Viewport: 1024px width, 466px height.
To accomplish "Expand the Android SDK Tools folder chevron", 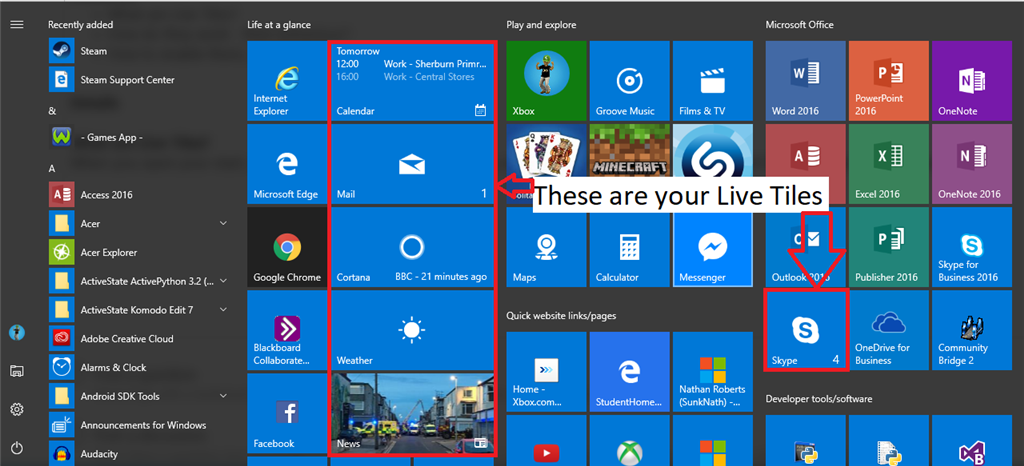I will pyautogui.click(x=223, y=396).
